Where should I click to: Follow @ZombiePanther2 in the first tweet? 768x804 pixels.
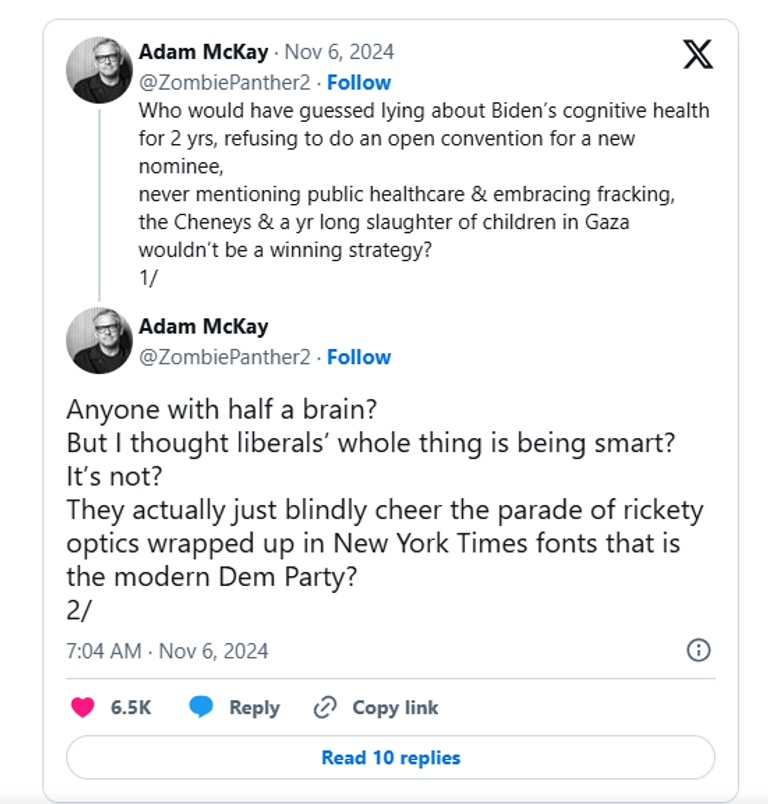(359, 82)
